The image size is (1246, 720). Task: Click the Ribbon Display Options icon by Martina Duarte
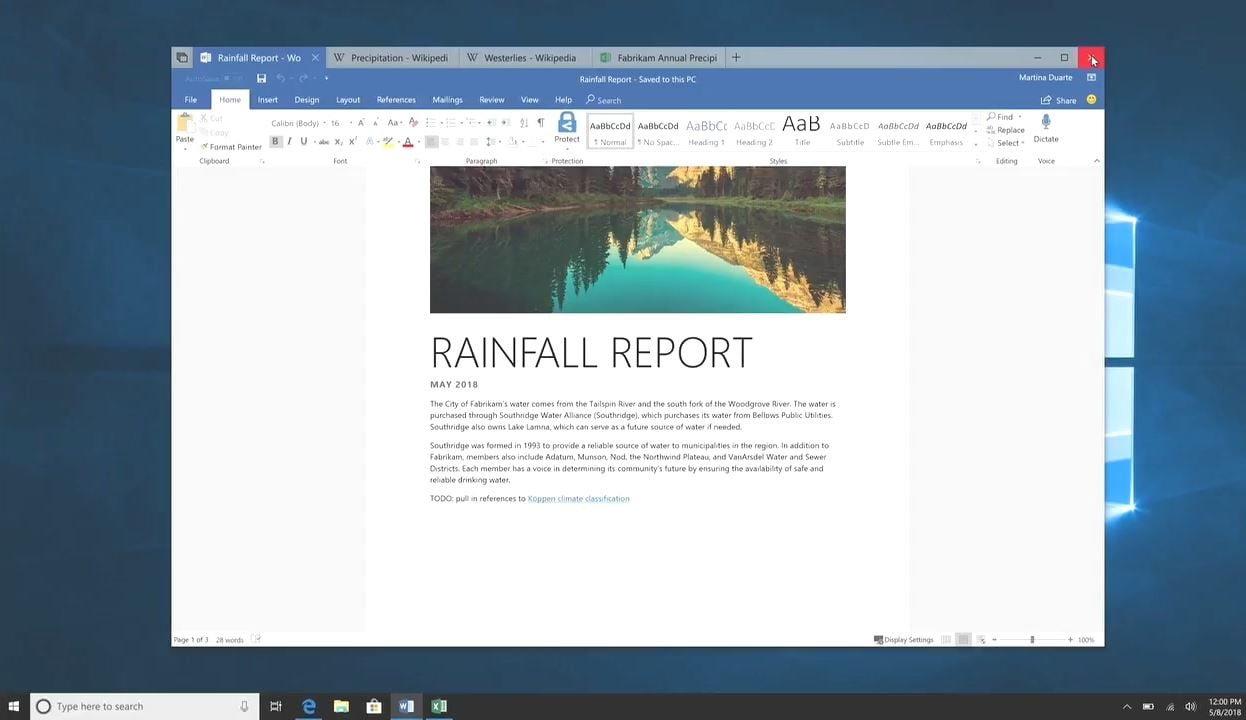1091,78
